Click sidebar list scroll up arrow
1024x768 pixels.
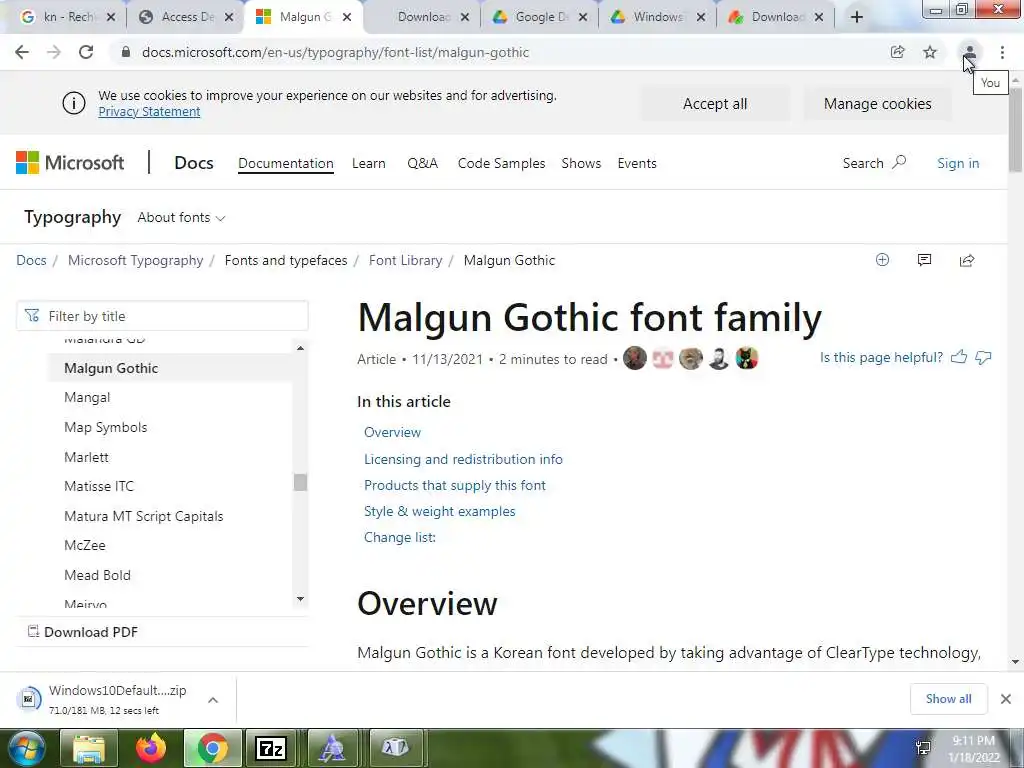300,348
